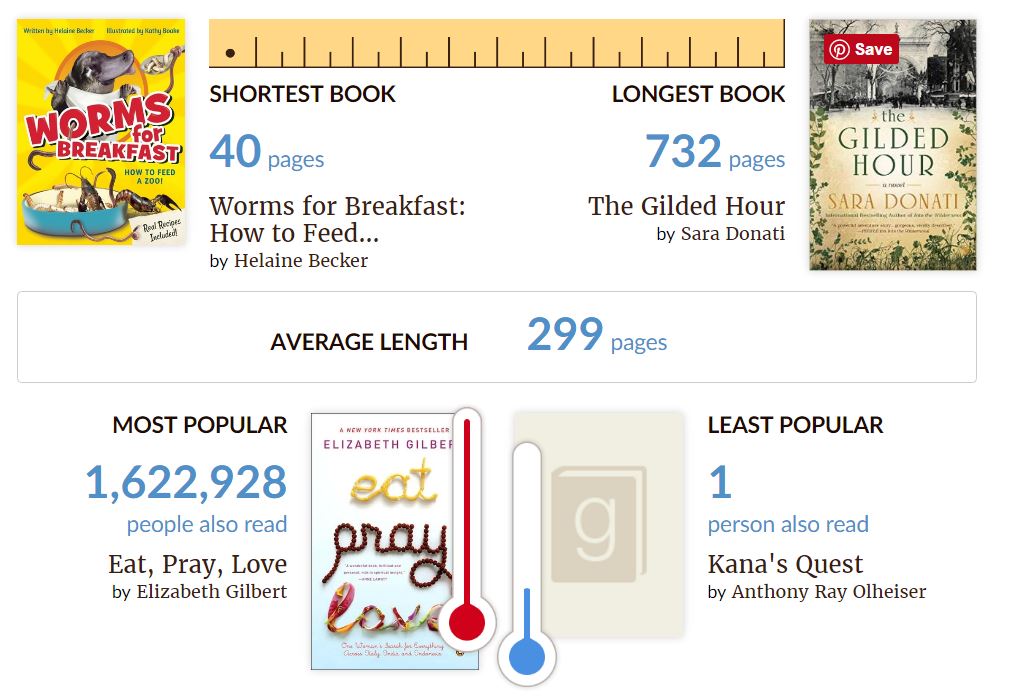Image resolution: width=1012 pixels, height=696 pixels.
Task: Open the Eat, Pray, Love title link
Action: click(x=197, y=564)
